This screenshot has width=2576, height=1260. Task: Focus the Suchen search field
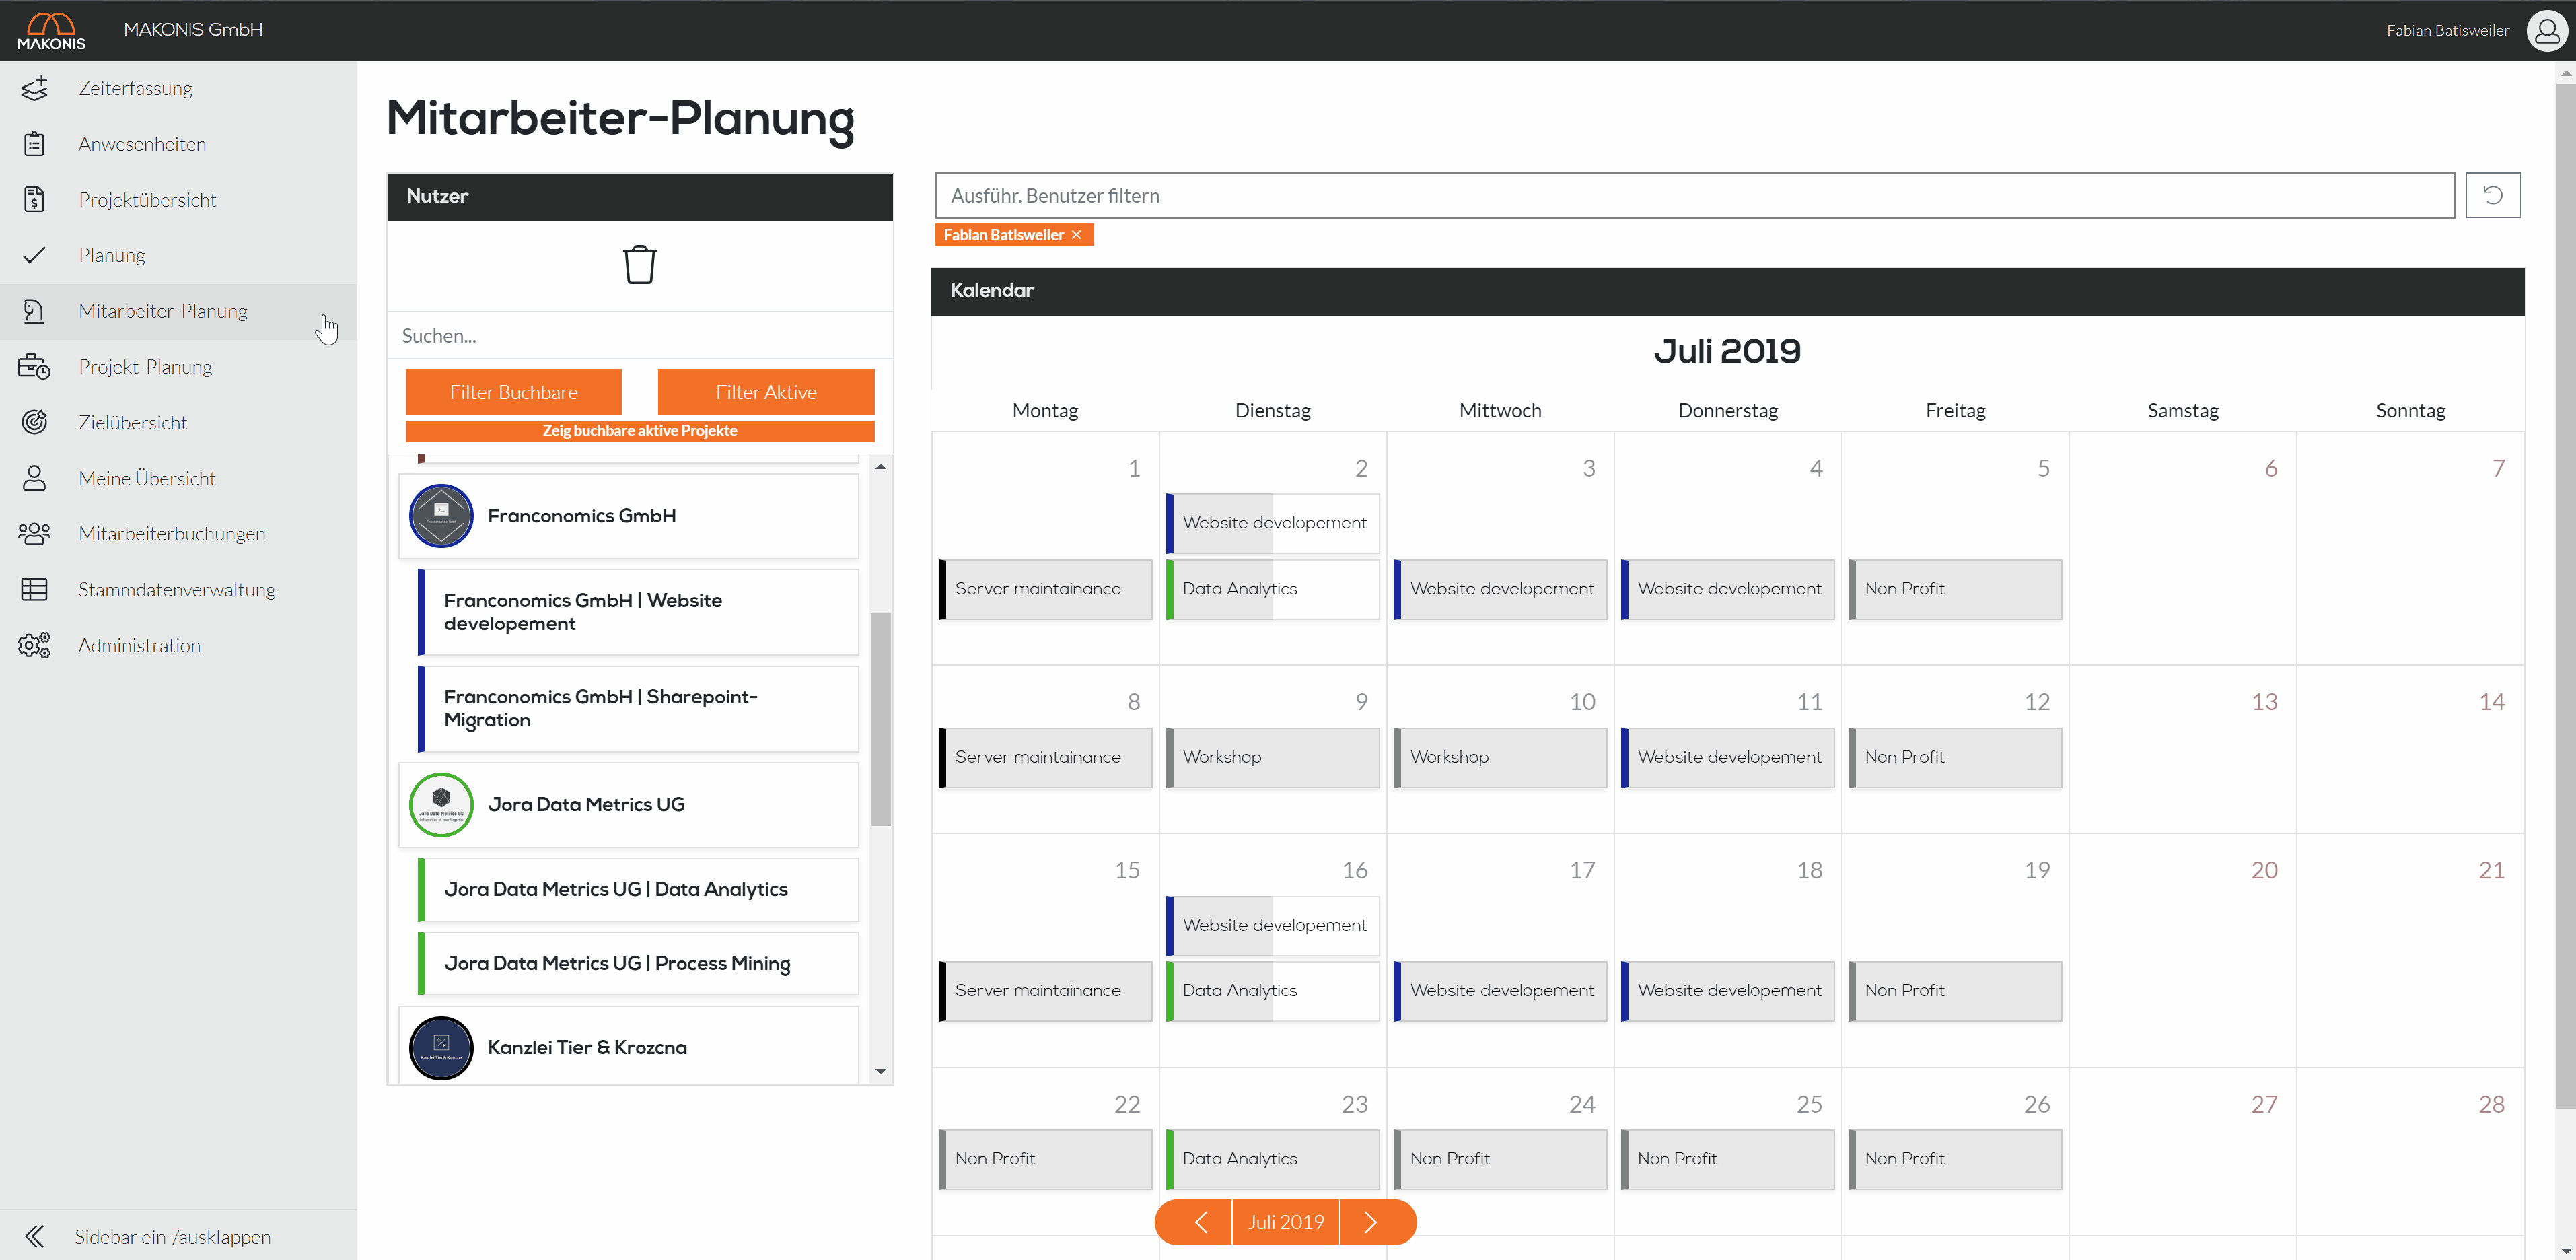click(640, 336)
